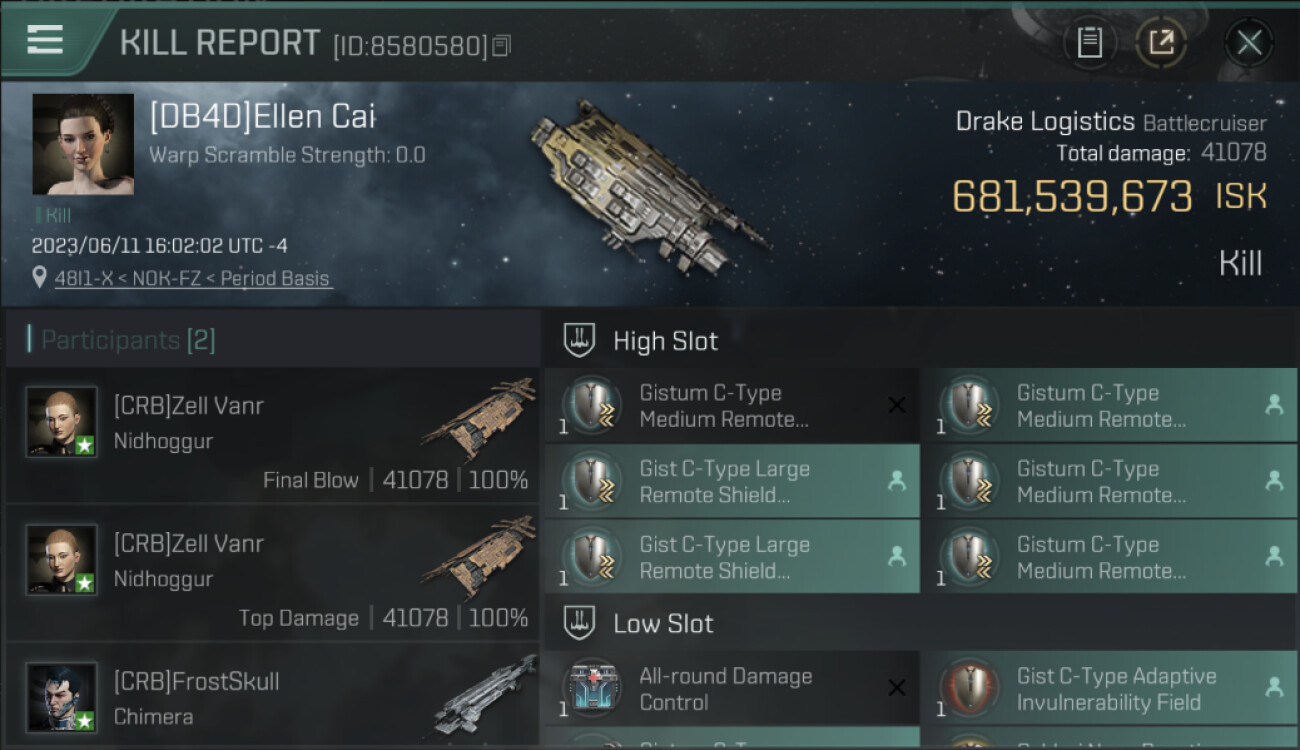Open the hamburger menu icon
Viewport: 1300px width, 750px height.
click(45, 40)
